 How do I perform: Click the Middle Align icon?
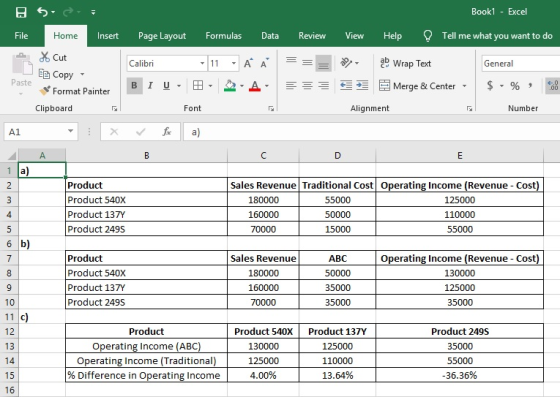click(307, 63)
